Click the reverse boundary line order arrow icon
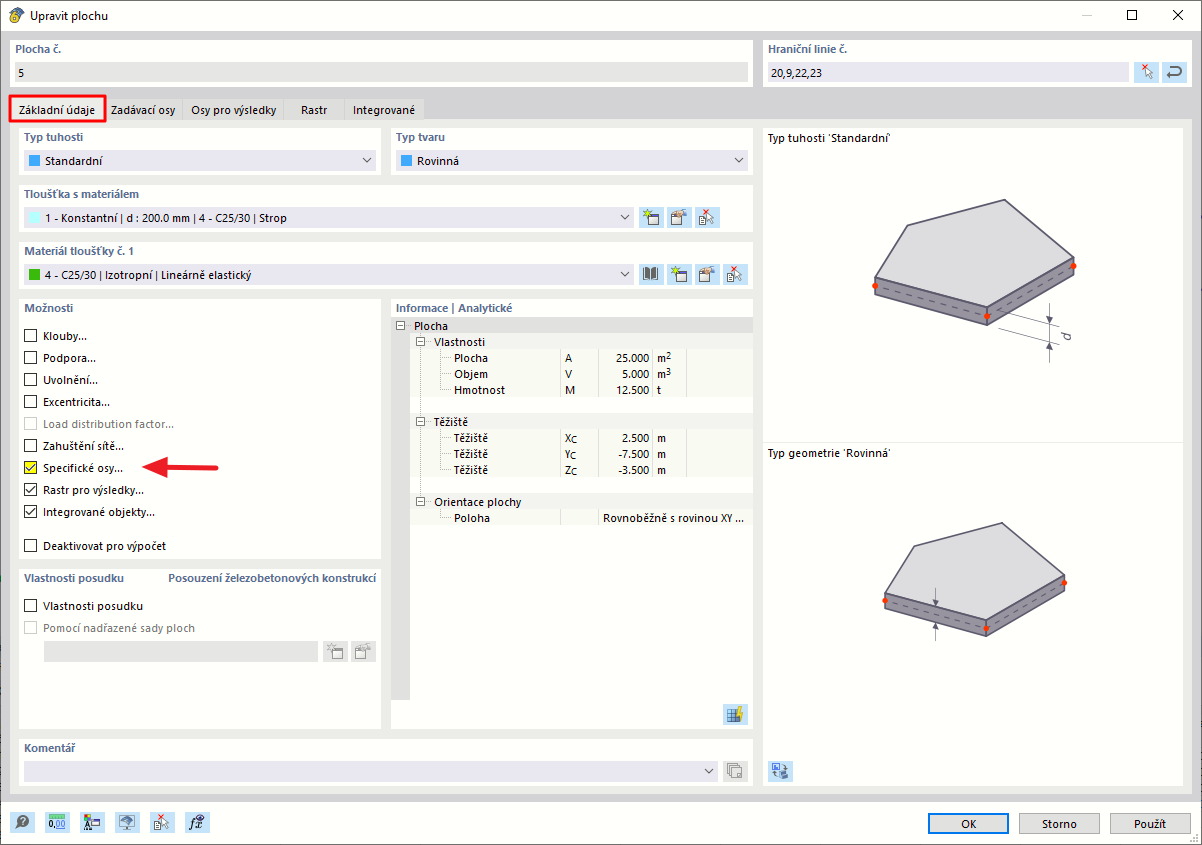The width and height of the screenshot is (1202, 845). pyautogui.click(x=1174, y=72)
